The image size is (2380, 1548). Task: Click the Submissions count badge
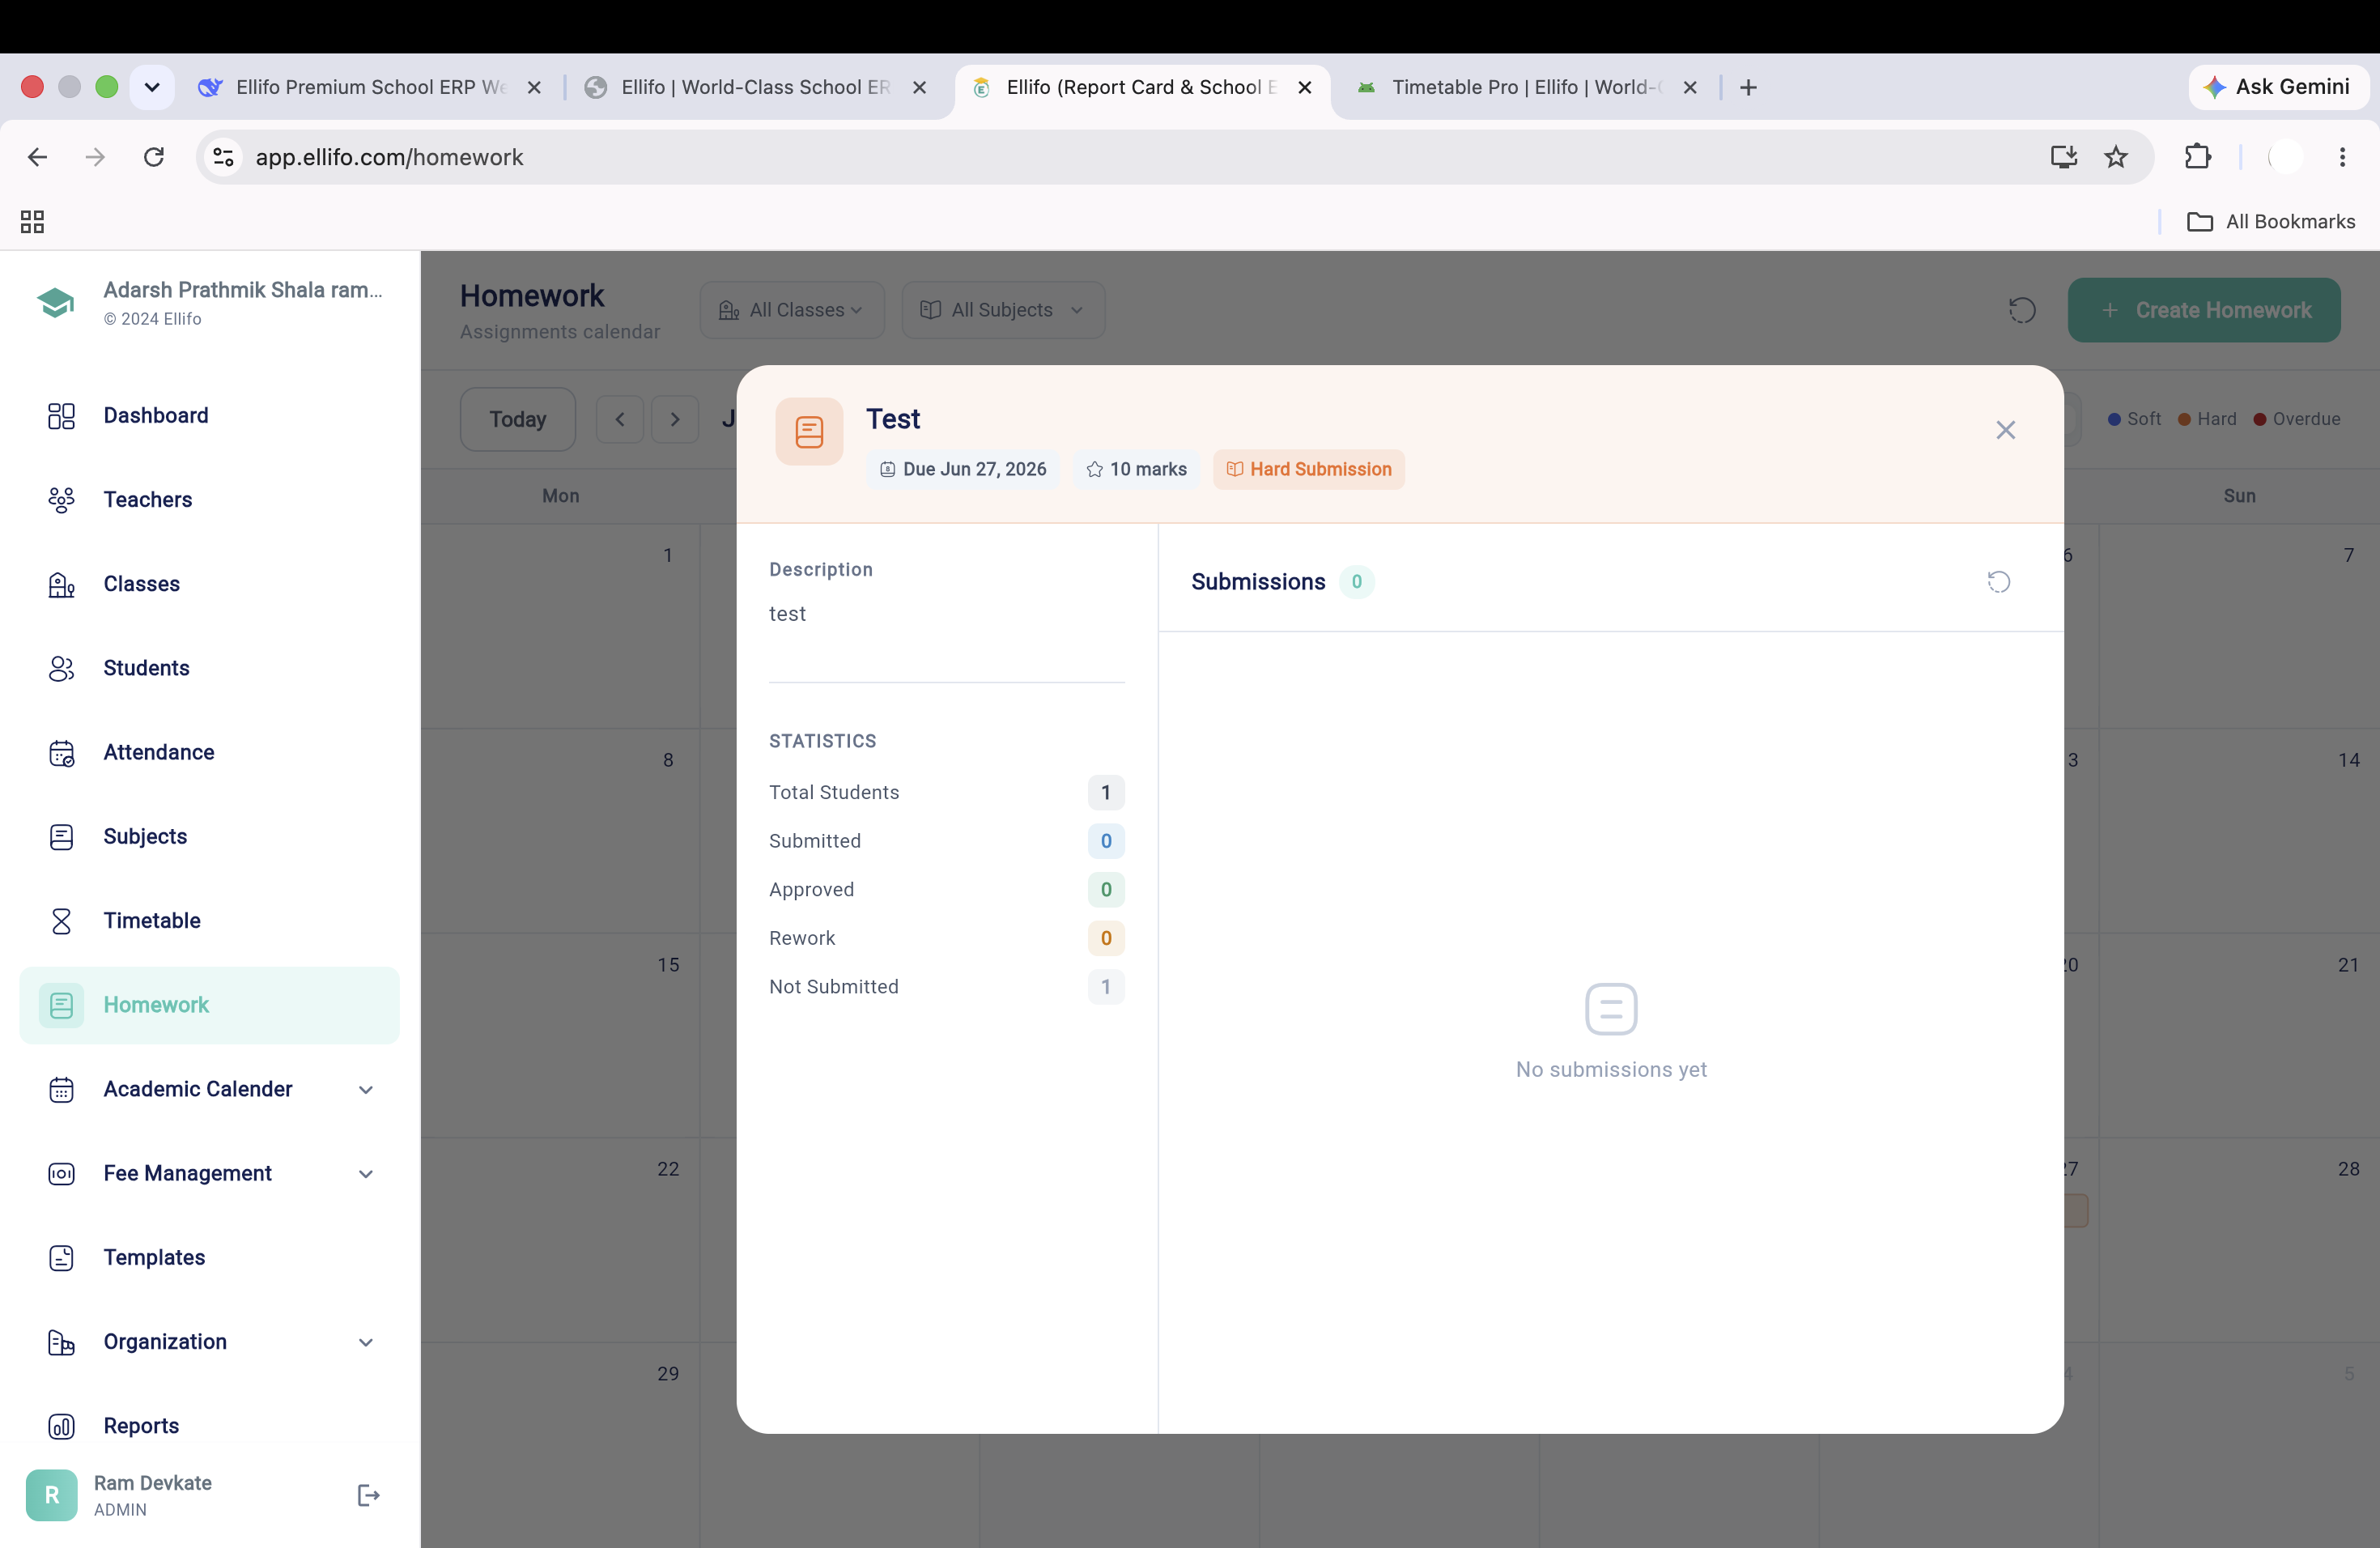[x=1356, y=582]
